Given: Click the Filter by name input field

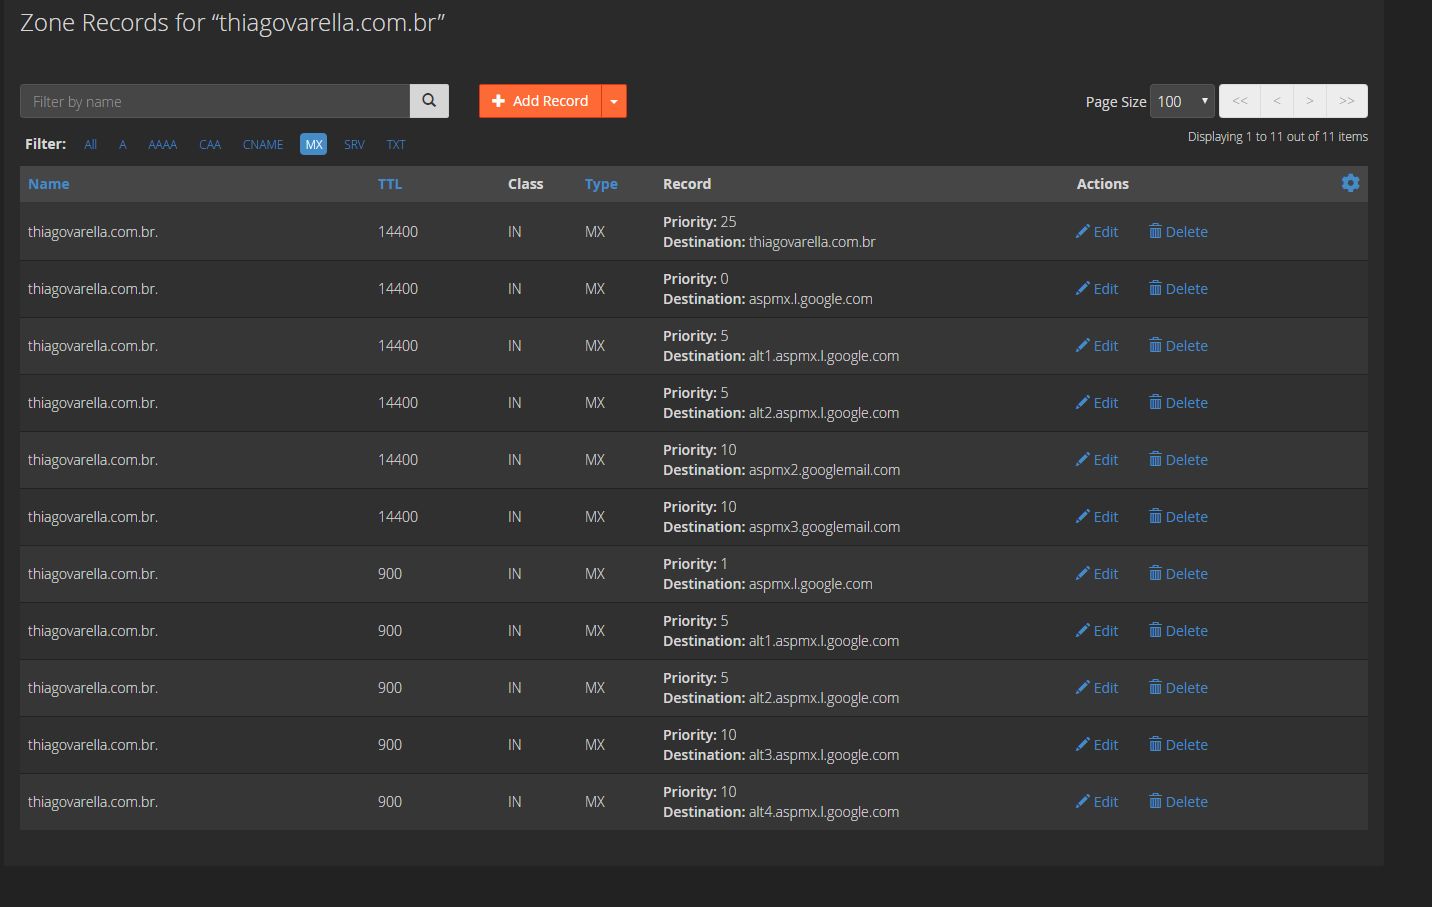Looking at the screenshot, I should (215, 101).
